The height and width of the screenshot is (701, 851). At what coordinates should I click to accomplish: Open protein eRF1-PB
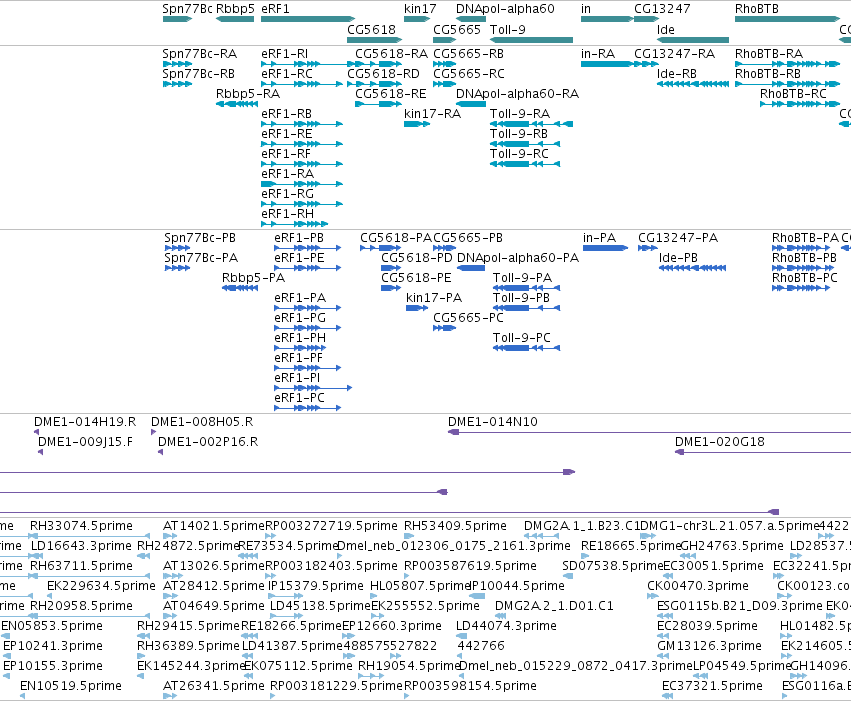coord(299,238)
